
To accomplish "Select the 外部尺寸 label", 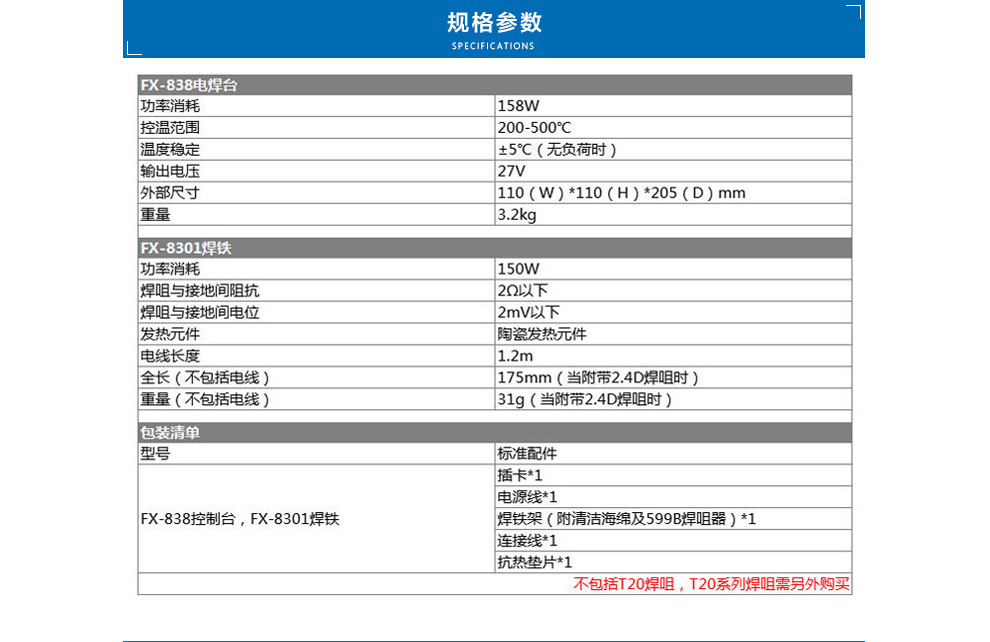I will 170,193.
